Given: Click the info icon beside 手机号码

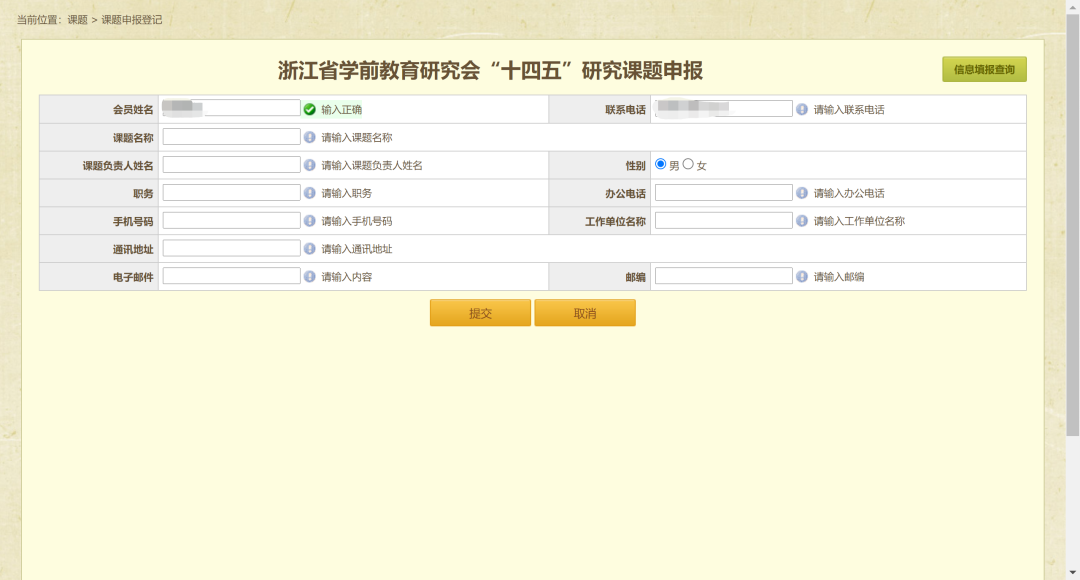Looking at the screenshot, I should click(x=310, y=220).
